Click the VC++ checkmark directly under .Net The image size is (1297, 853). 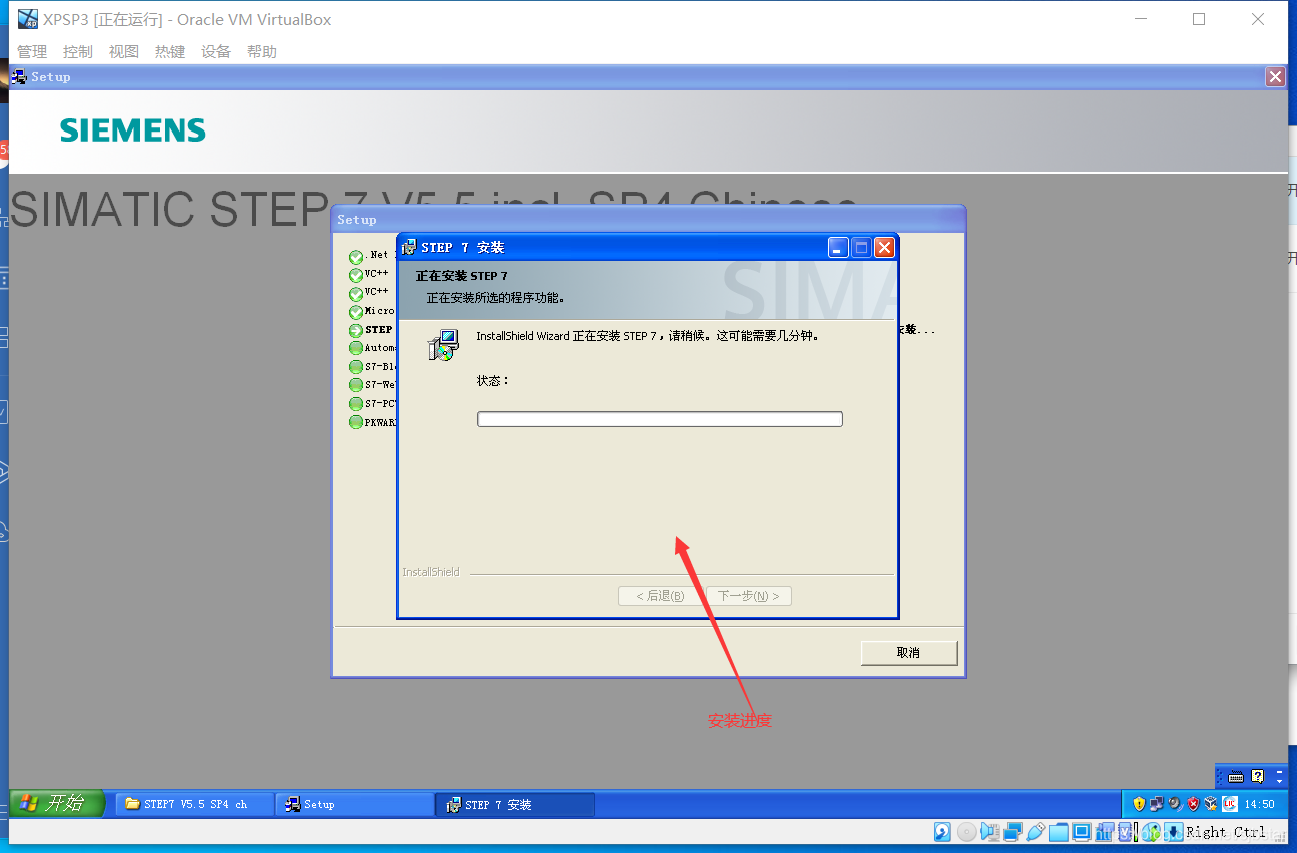[x=356, y=276]
